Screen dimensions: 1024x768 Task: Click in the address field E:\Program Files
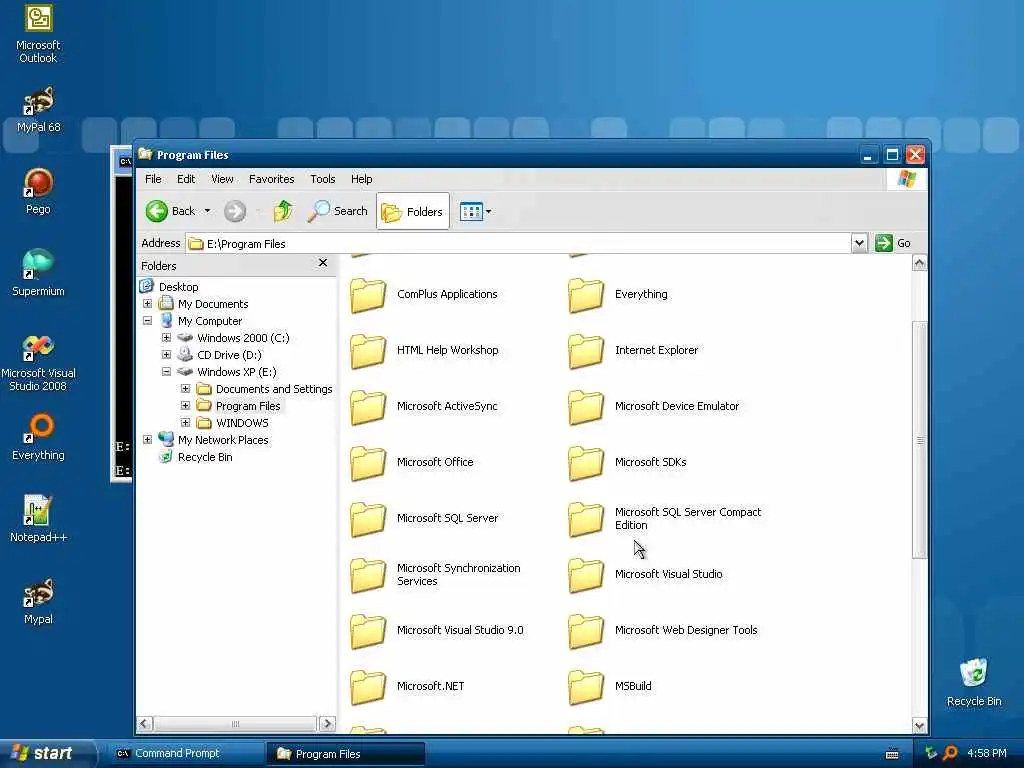pos(519,244)
